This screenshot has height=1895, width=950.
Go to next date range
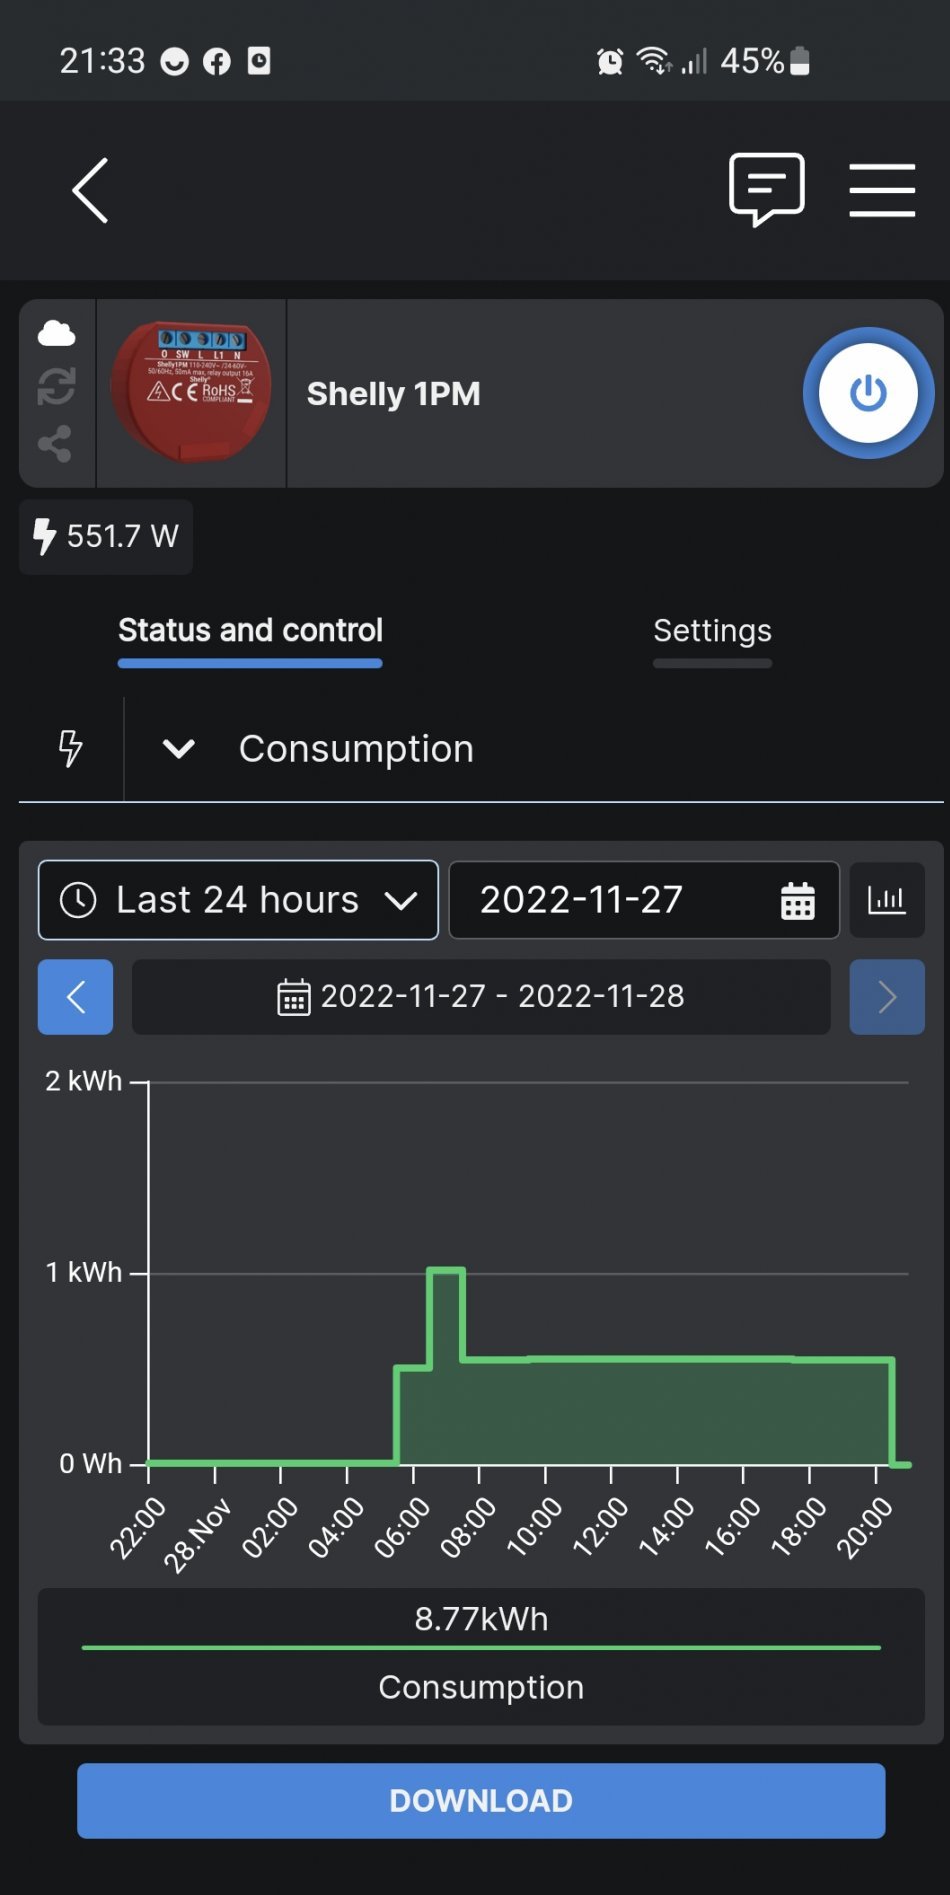tap(886, 997)
